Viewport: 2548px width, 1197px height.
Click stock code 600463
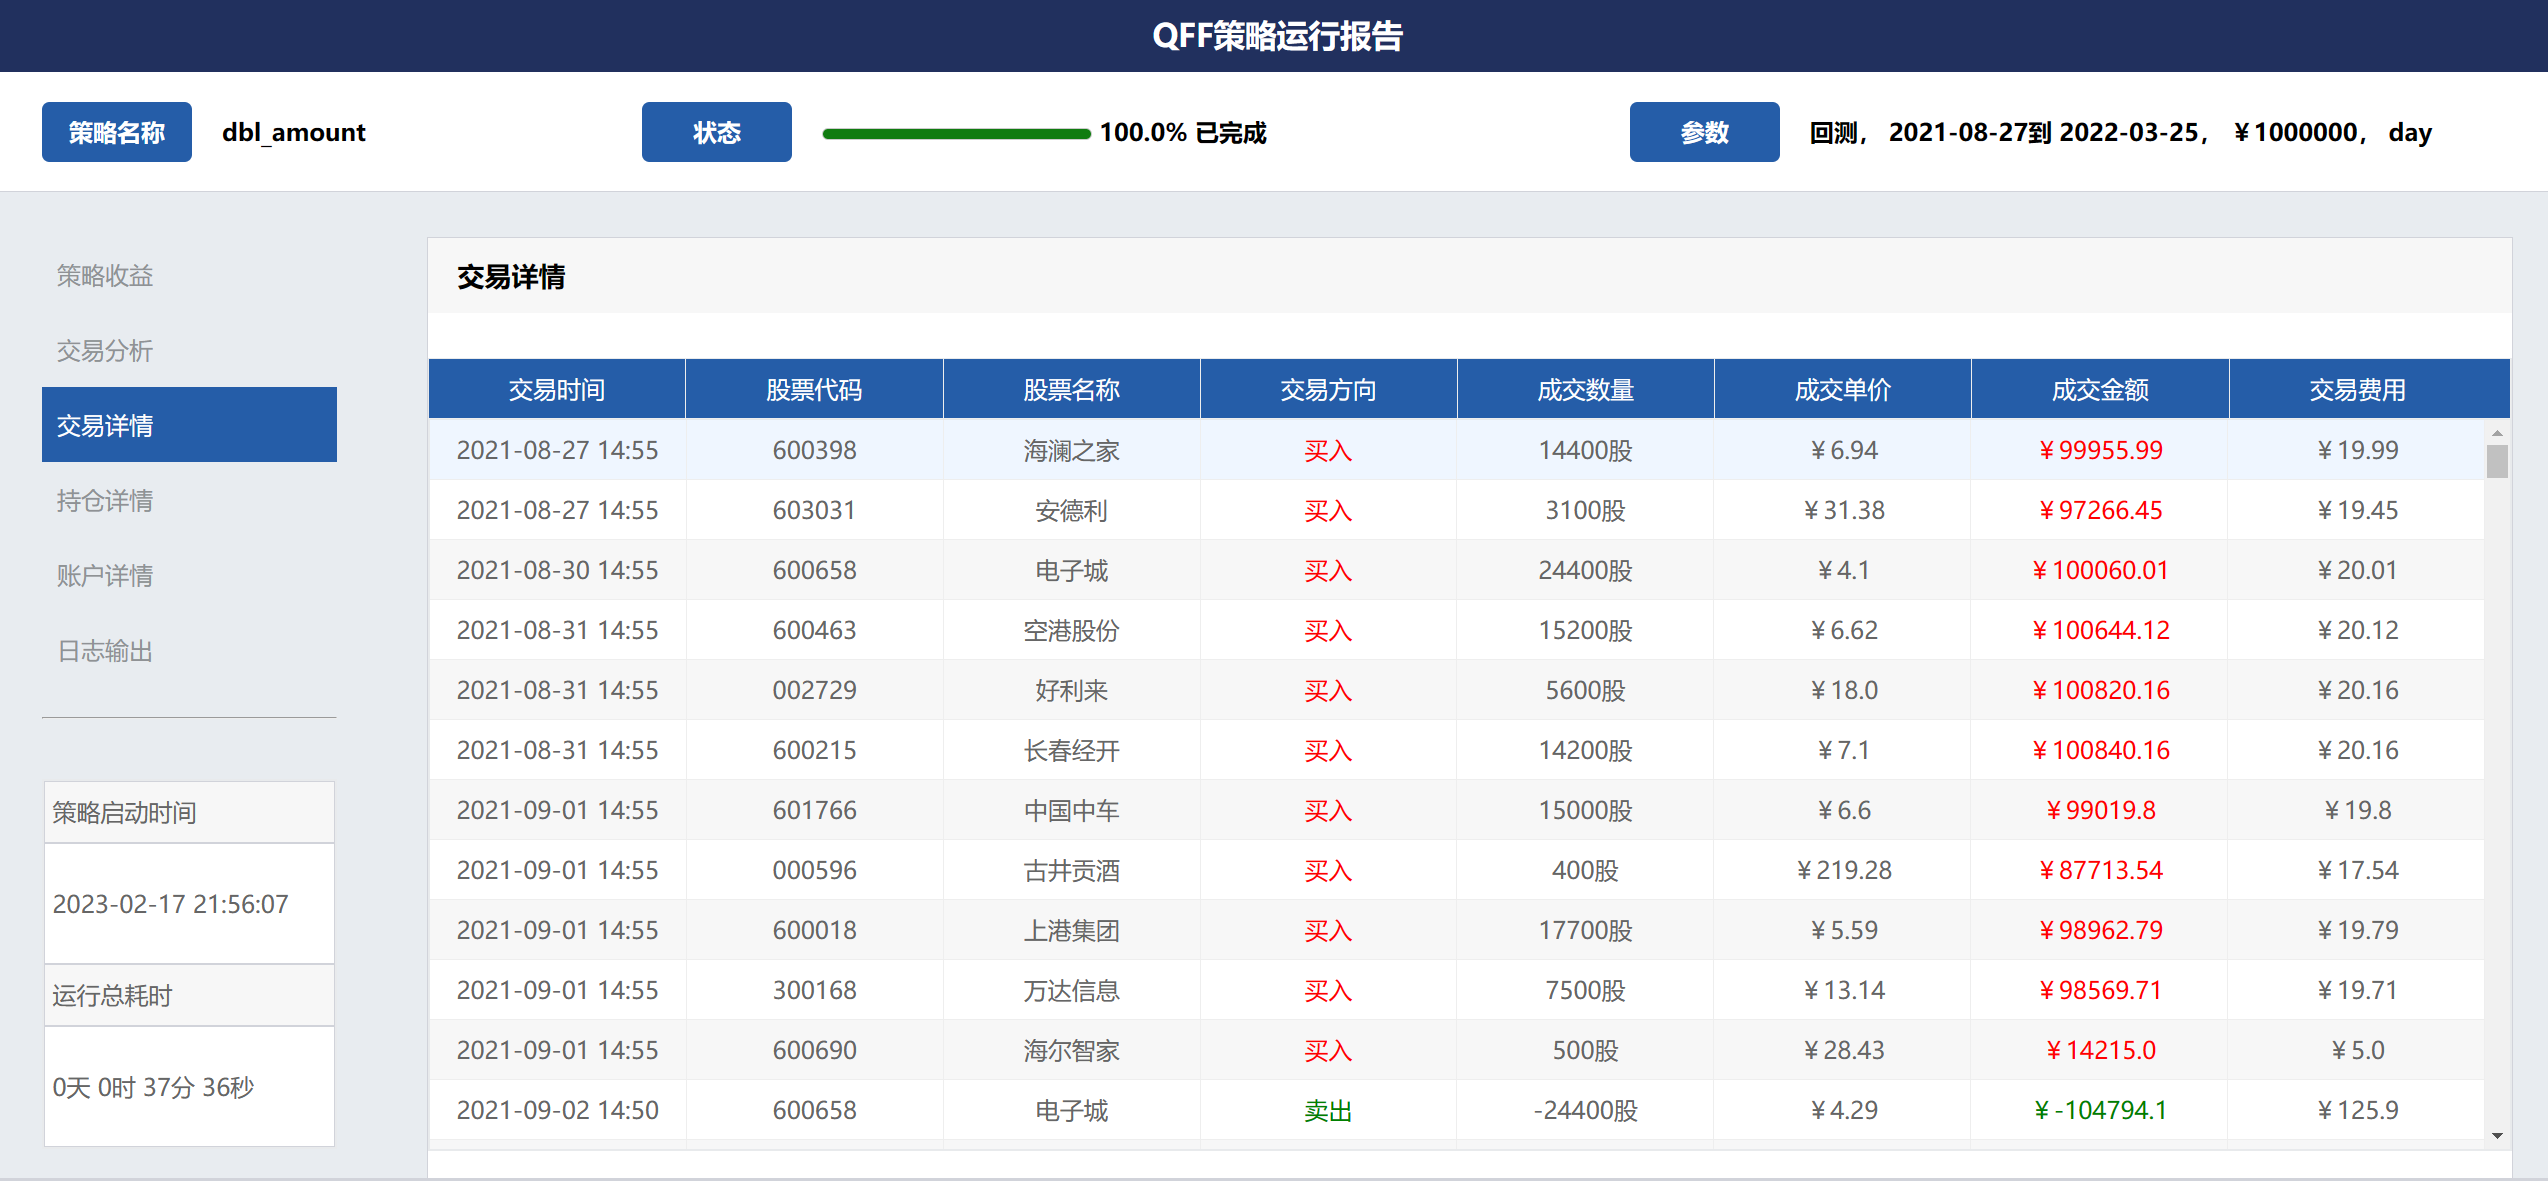(814, 630)
